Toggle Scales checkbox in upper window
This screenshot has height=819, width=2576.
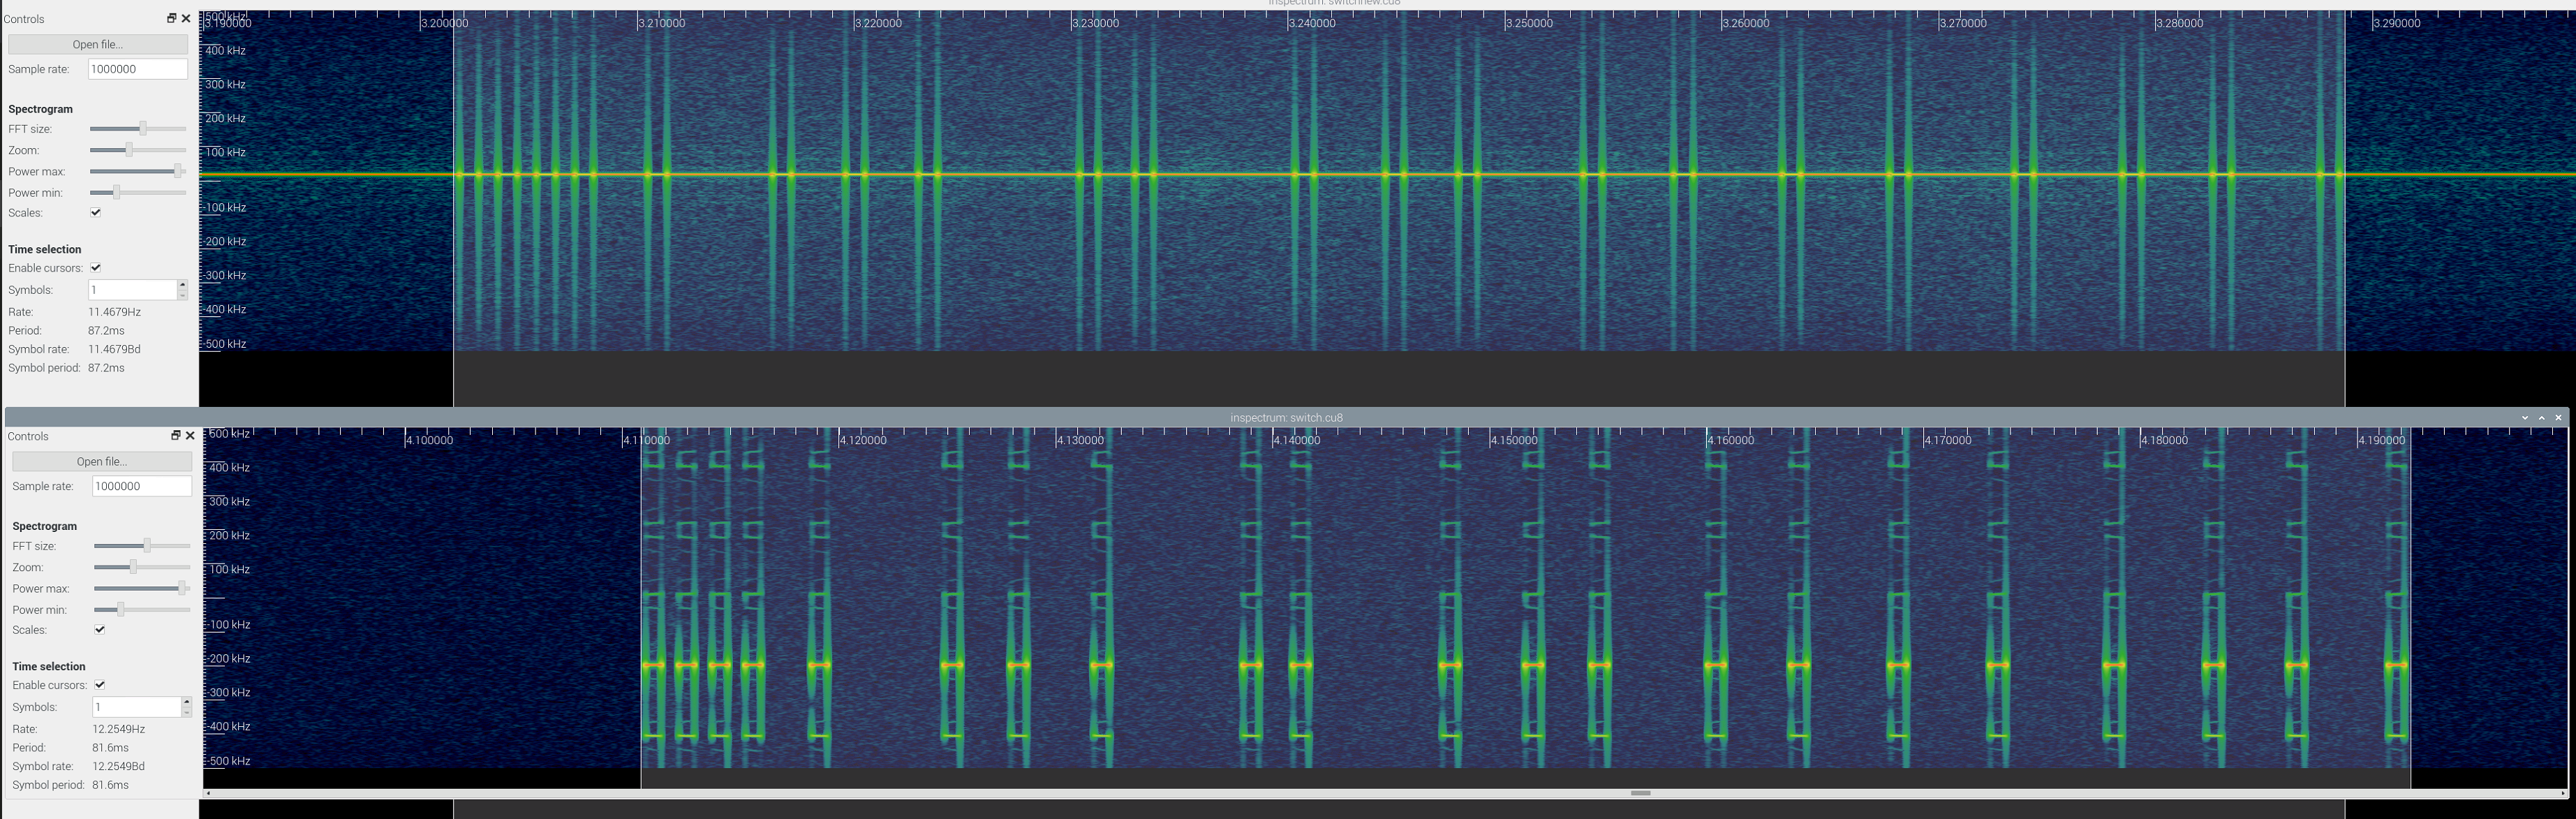[x=96, y=212]
